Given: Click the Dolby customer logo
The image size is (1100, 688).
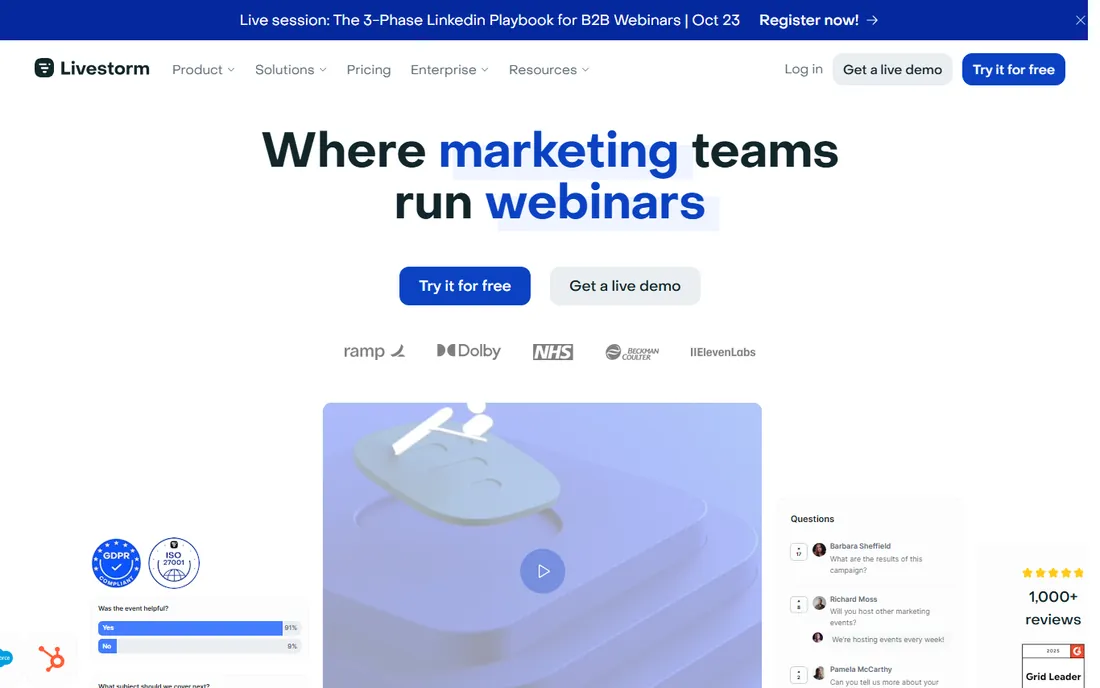Looking at the screenshot, I should pos(469,351).
